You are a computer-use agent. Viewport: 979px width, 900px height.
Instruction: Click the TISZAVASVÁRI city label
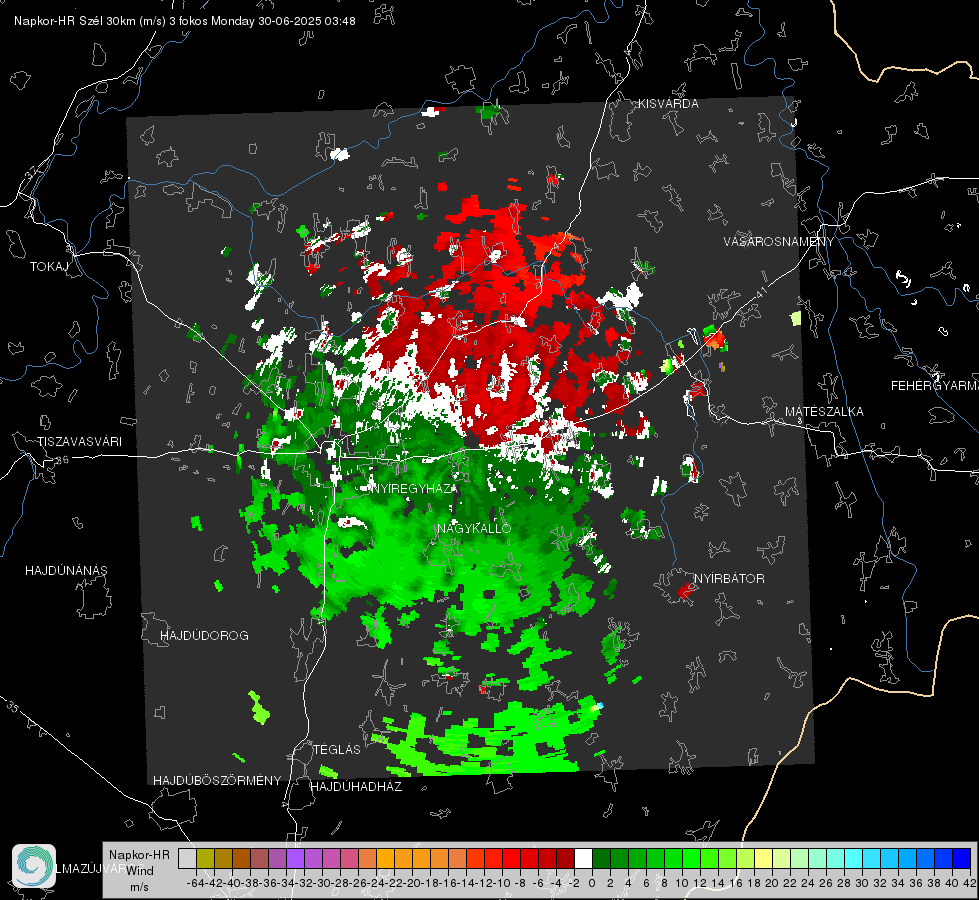[x=79, y=442]
